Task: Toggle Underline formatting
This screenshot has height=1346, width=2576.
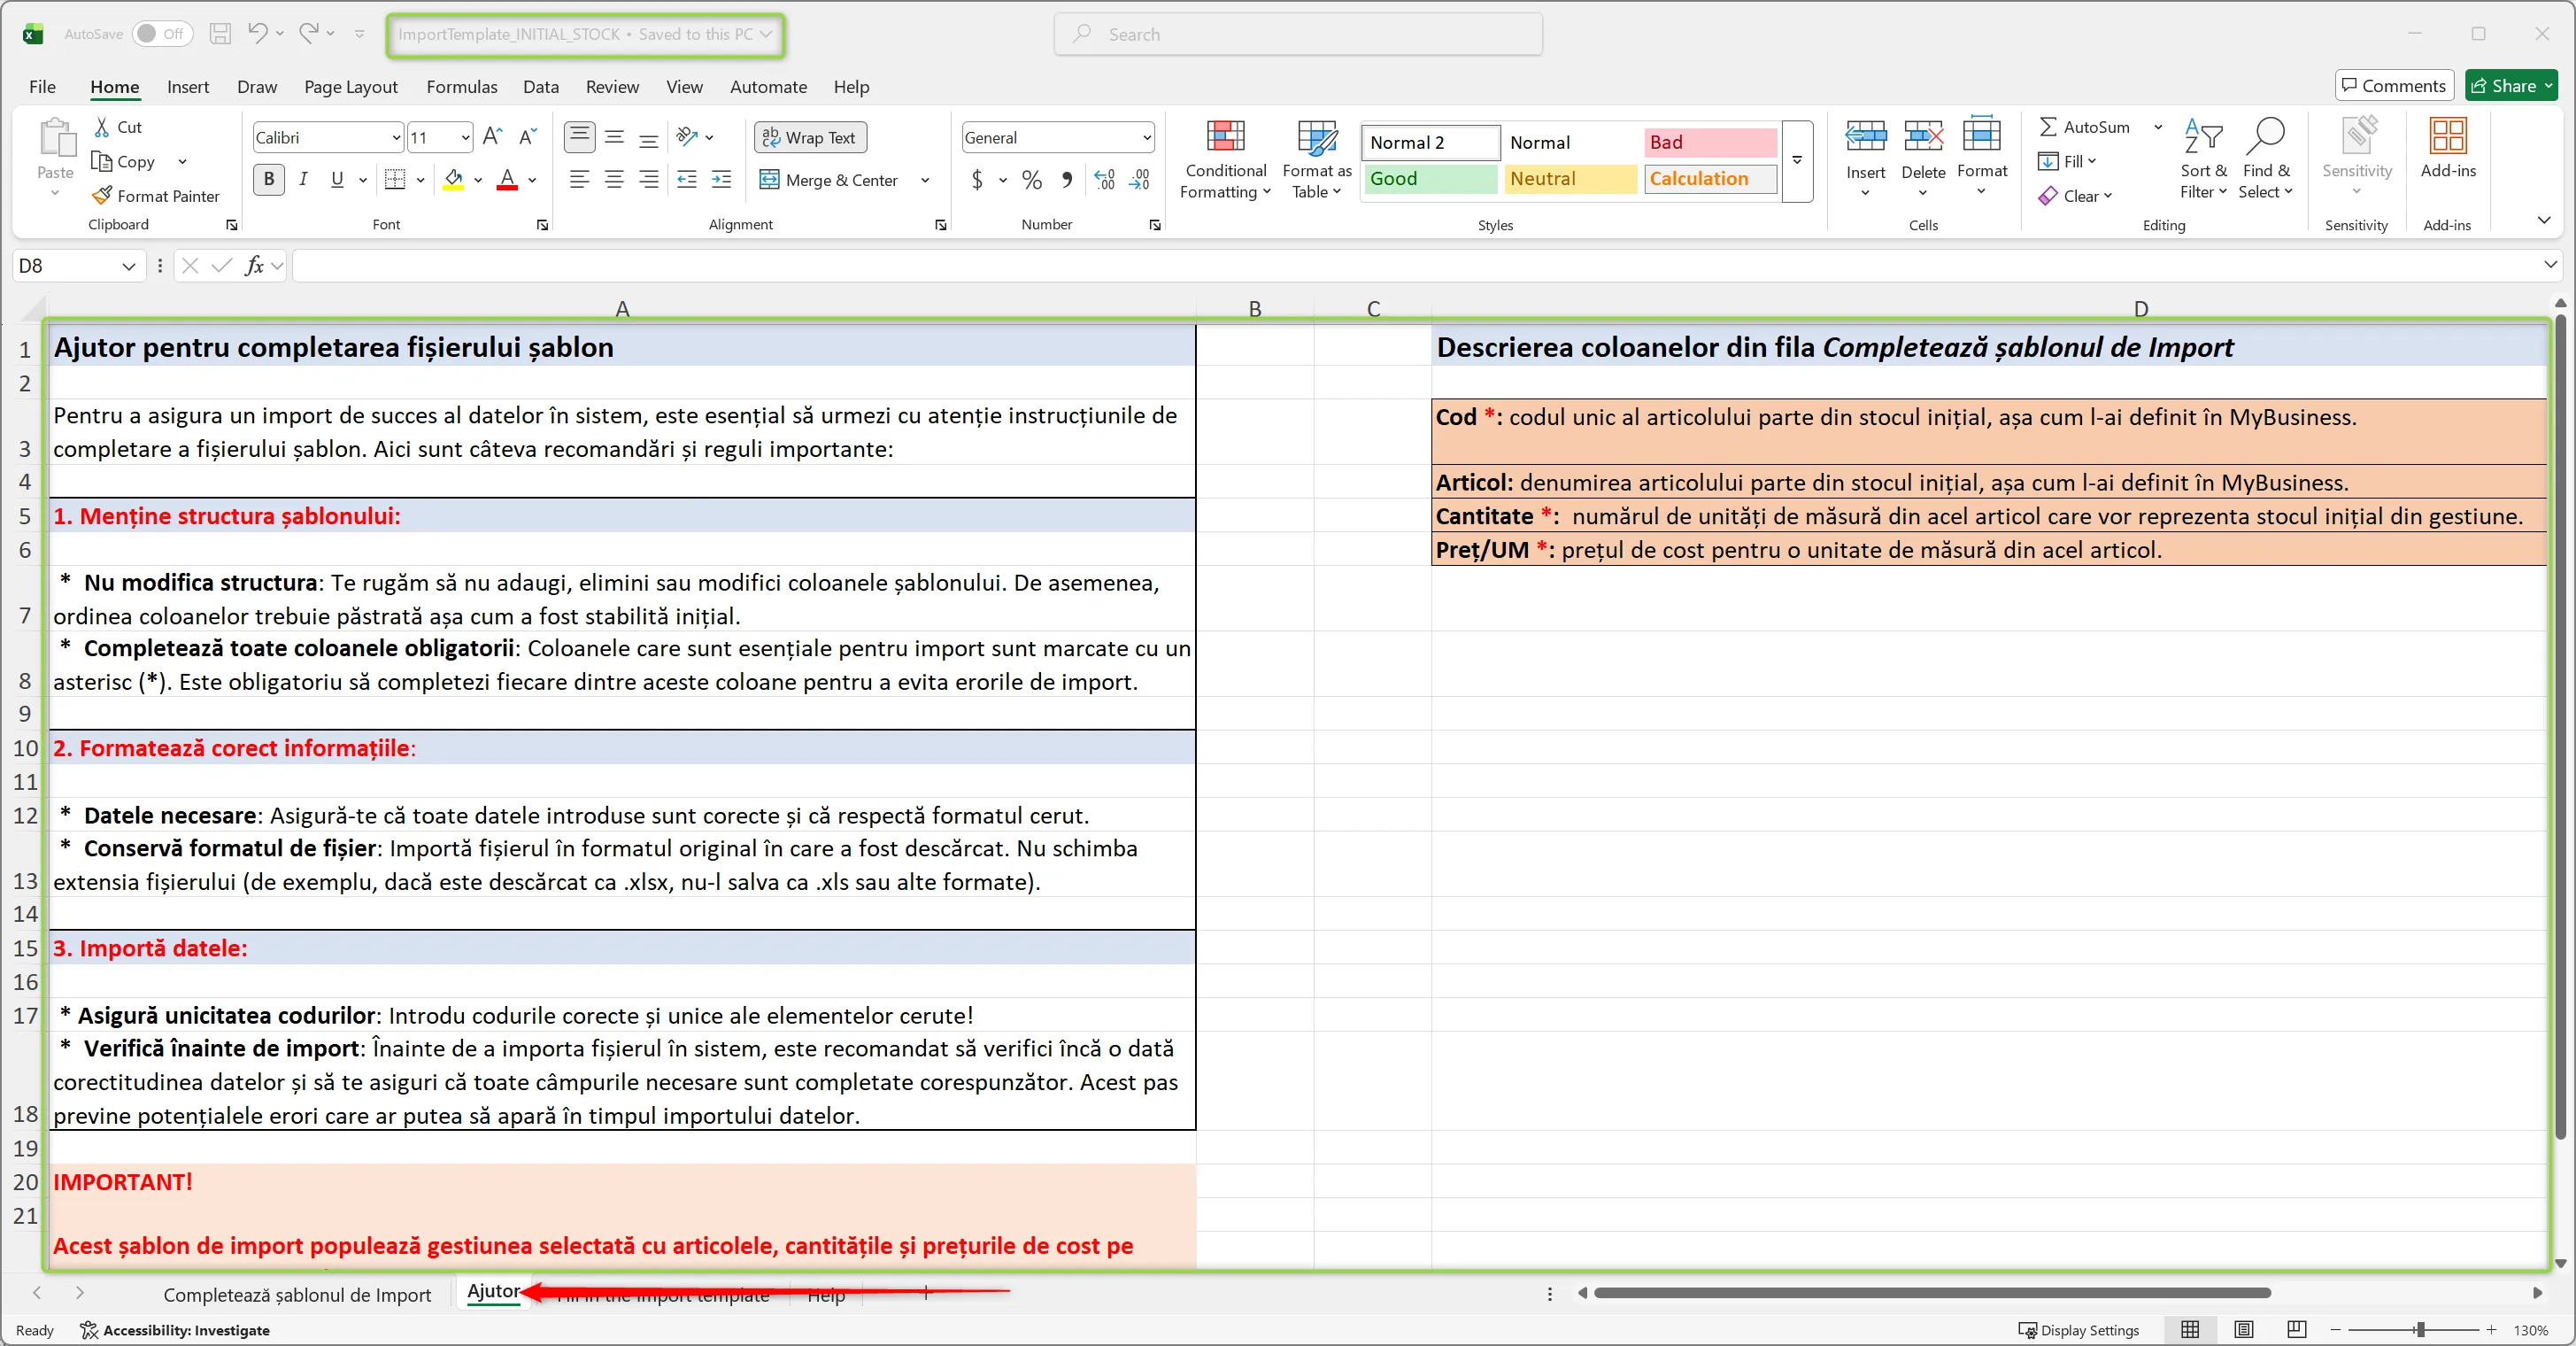Action: [x=337, y=180]
